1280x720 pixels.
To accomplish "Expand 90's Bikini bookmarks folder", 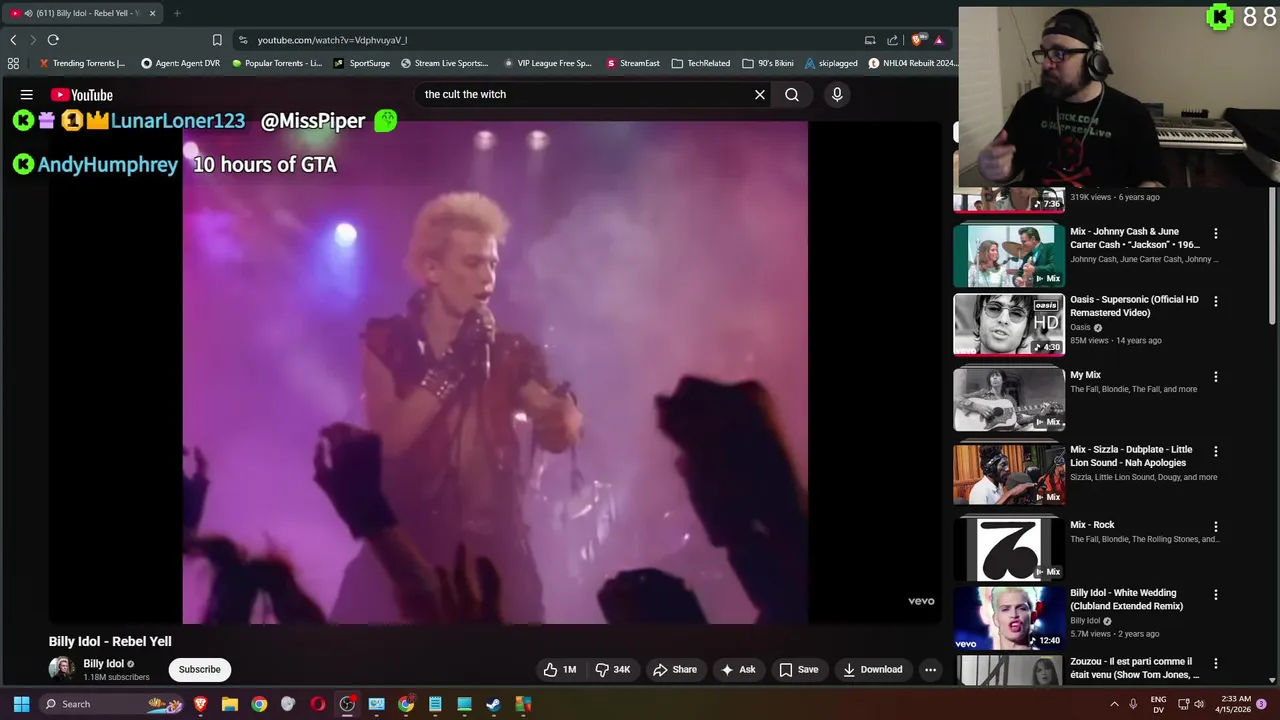I will [x=768, y=63].
